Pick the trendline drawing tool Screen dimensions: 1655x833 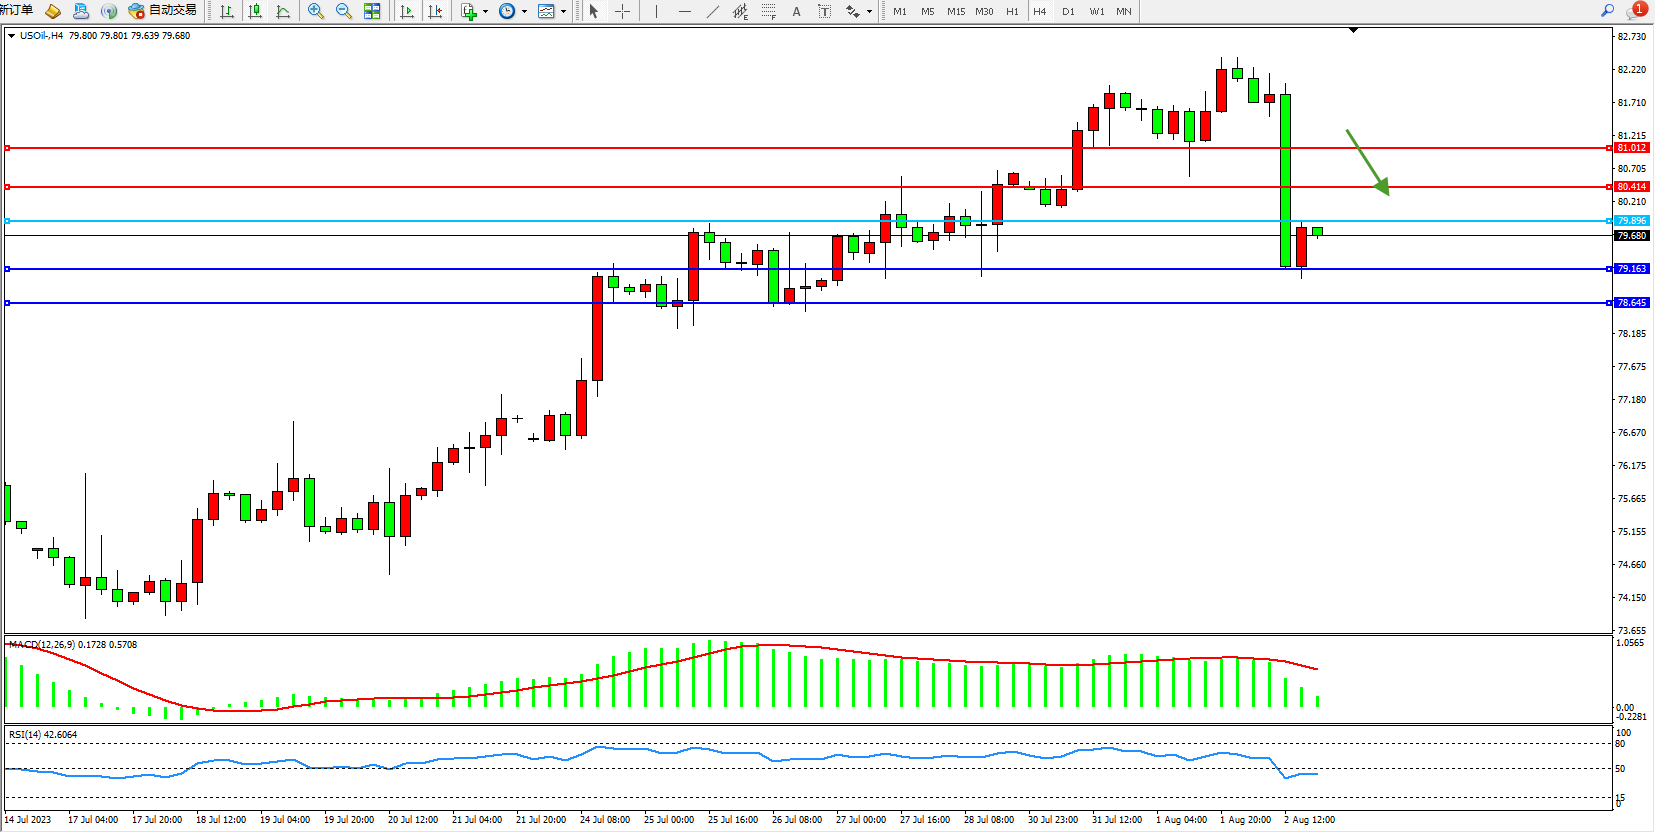712,11
